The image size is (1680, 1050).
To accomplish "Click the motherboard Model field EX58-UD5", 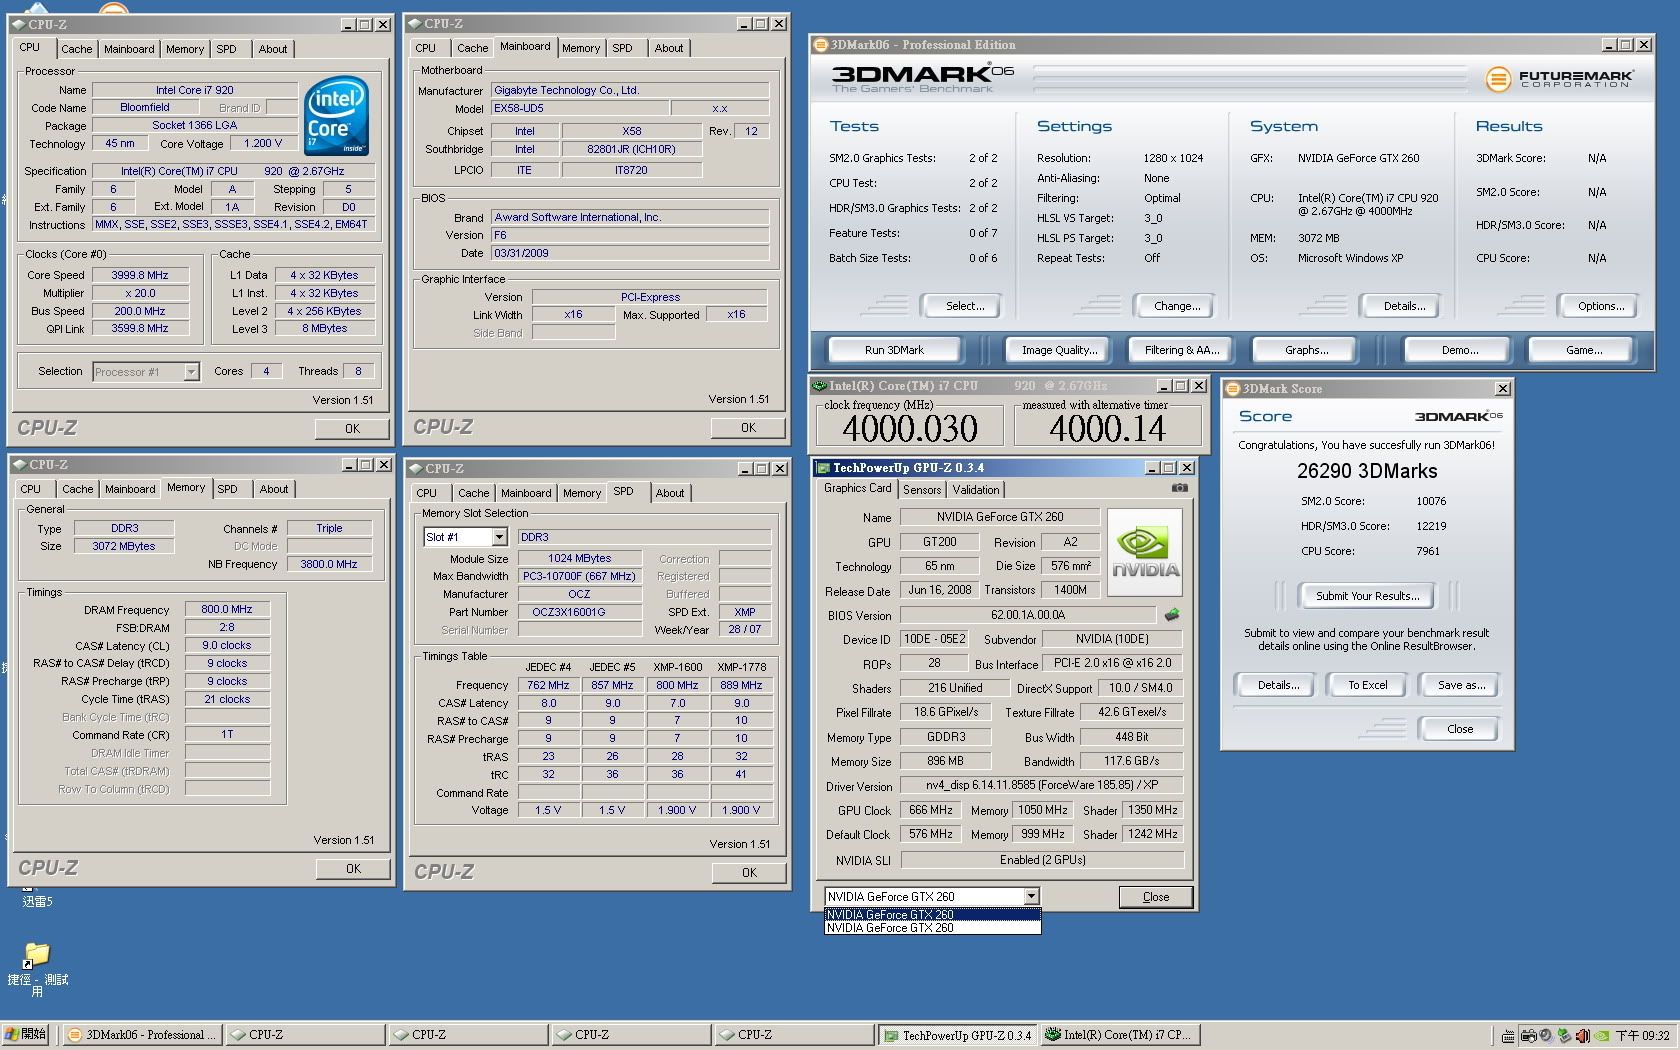I will (578, 108).
